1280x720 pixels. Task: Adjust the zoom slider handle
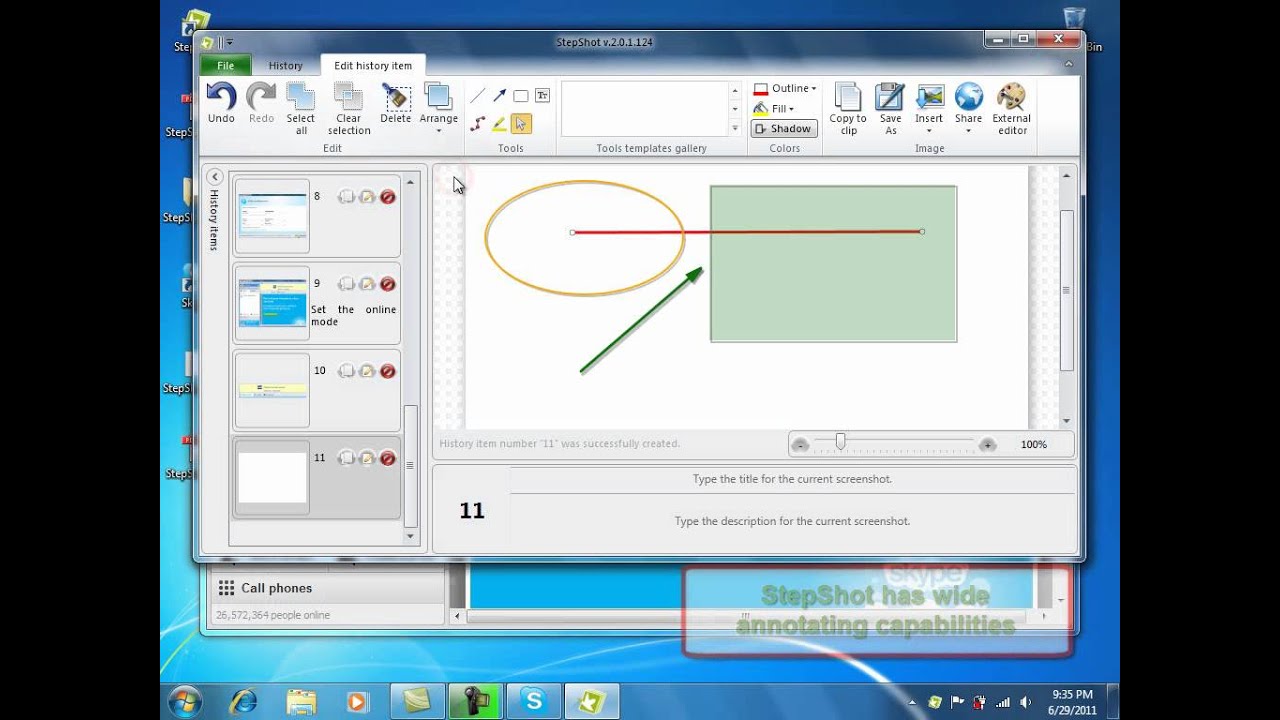point(840,441)
